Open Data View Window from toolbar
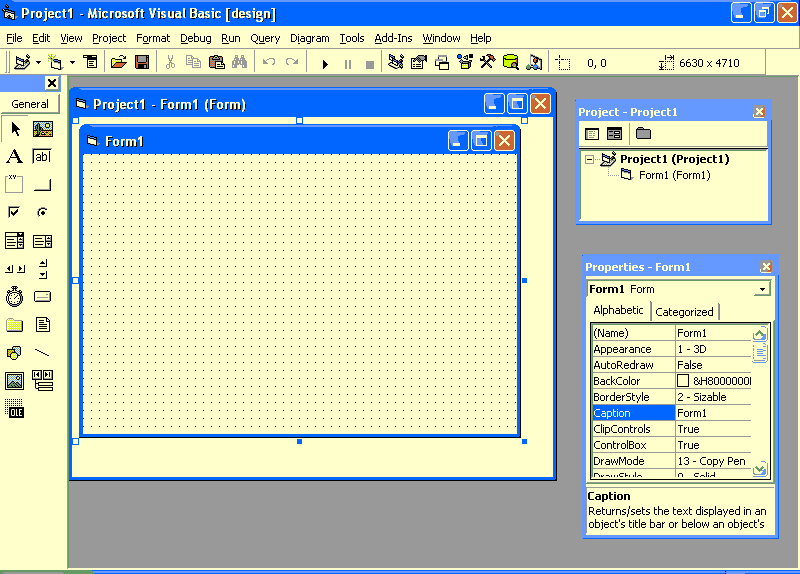This screenshot has height=574, width=800. click(x=510, y=62)
